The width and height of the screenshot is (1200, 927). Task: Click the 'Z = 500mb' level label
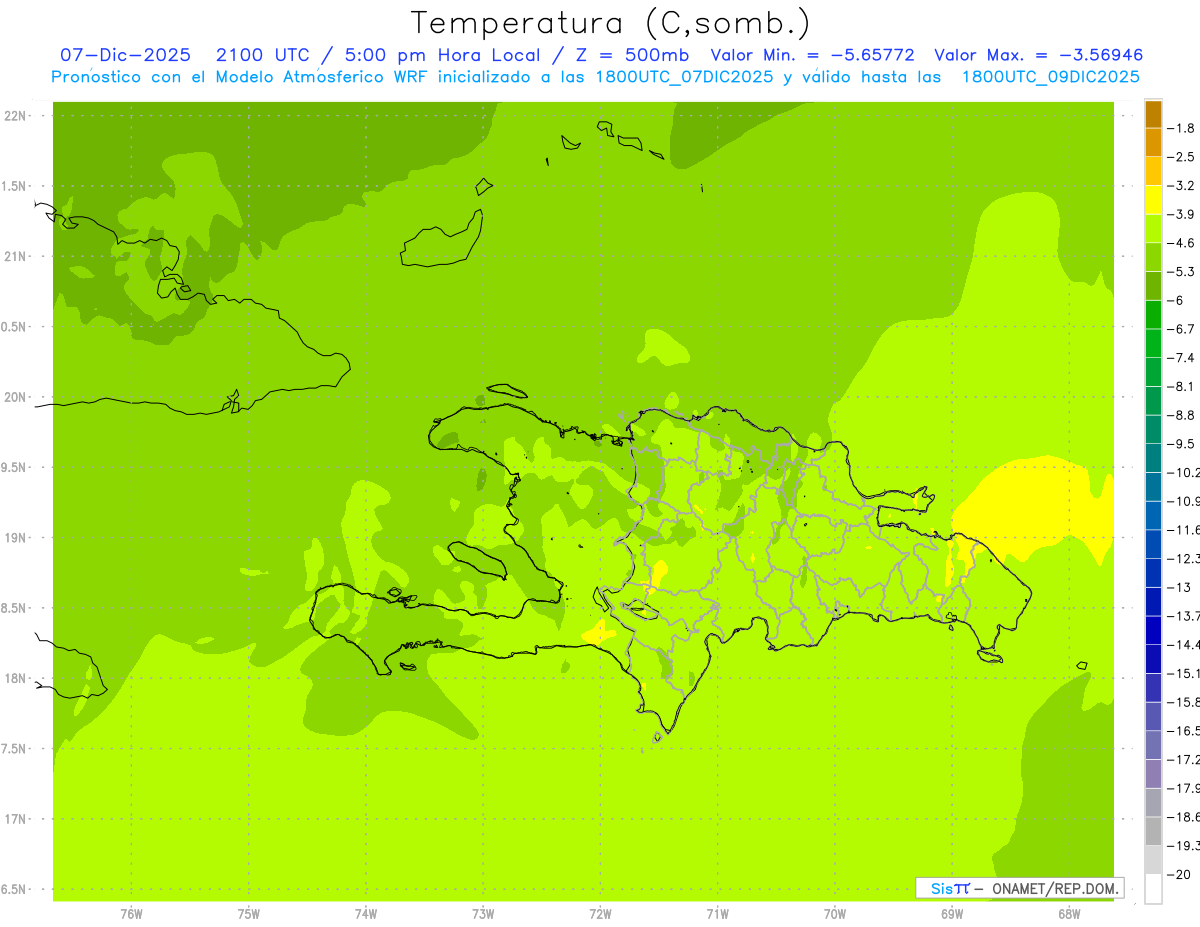(x=629, y=55)
